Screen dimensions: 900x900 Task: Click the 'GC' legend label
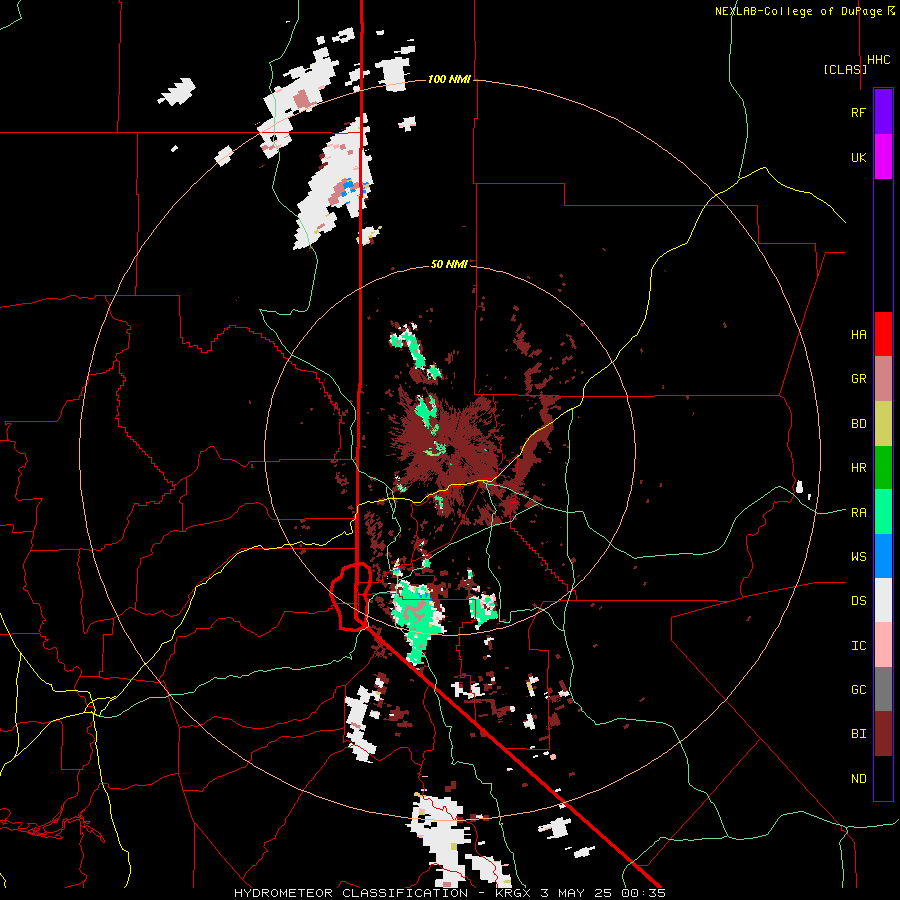click(858, 690)
